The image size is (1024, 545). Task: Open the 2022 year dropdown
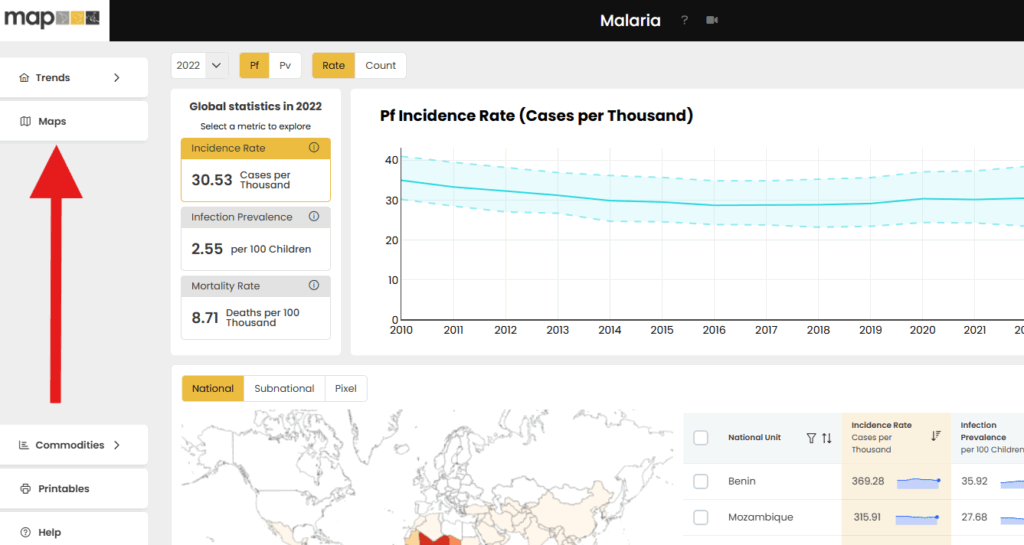click(x=200, y=66)
